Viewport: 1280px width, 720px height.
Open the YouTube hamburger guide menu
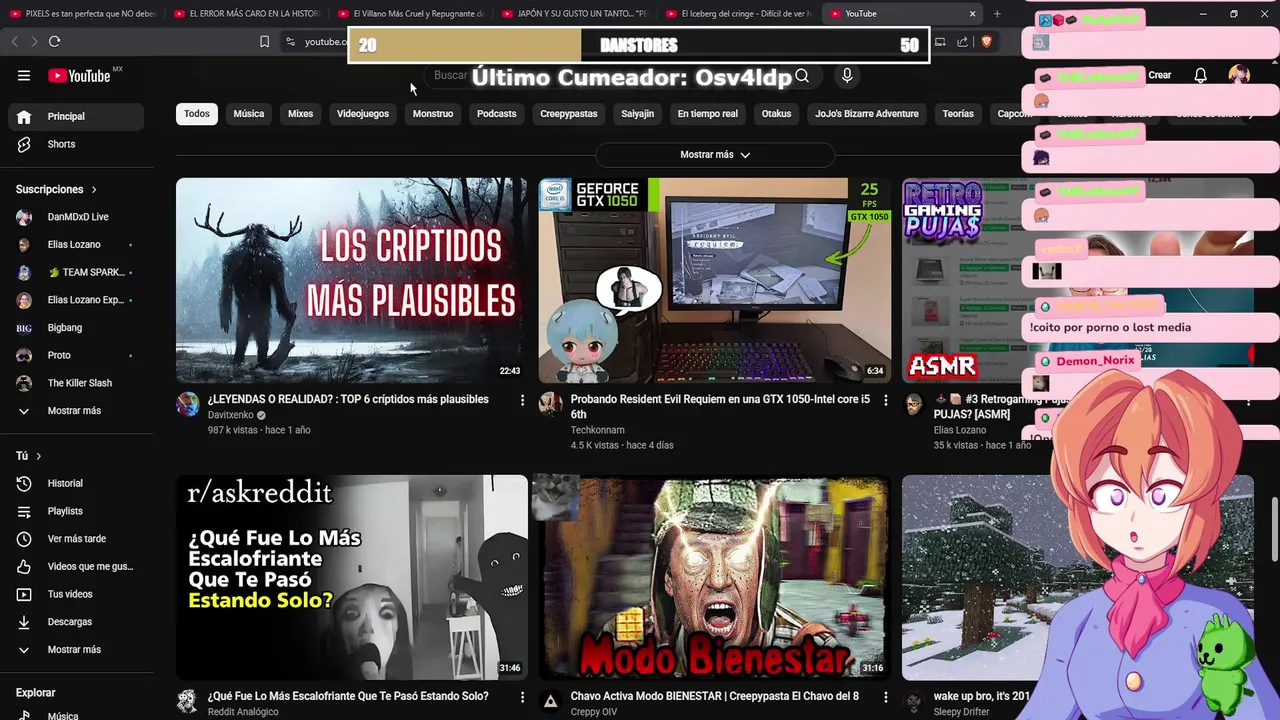(24, 76)
